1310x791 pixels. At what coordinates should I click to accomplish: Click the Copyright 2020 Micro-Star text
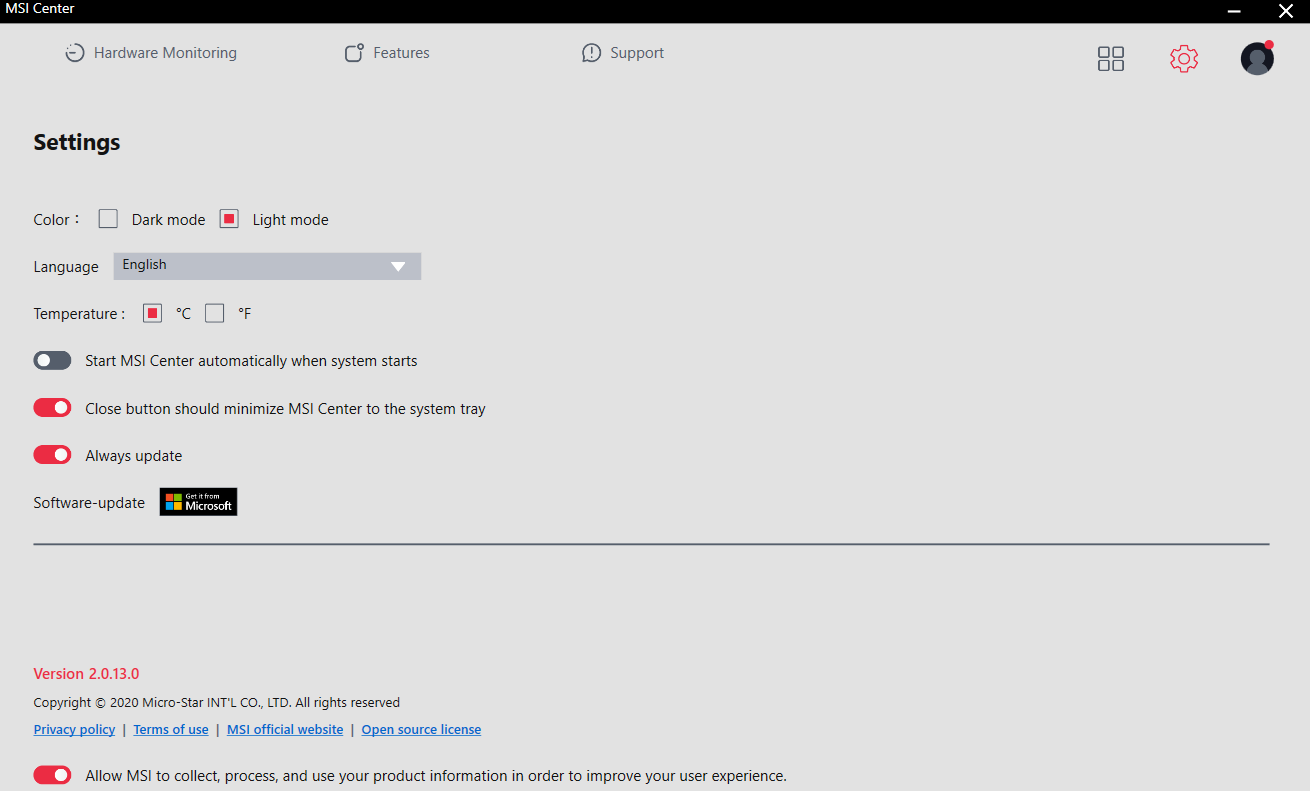[x=217, y=703]
